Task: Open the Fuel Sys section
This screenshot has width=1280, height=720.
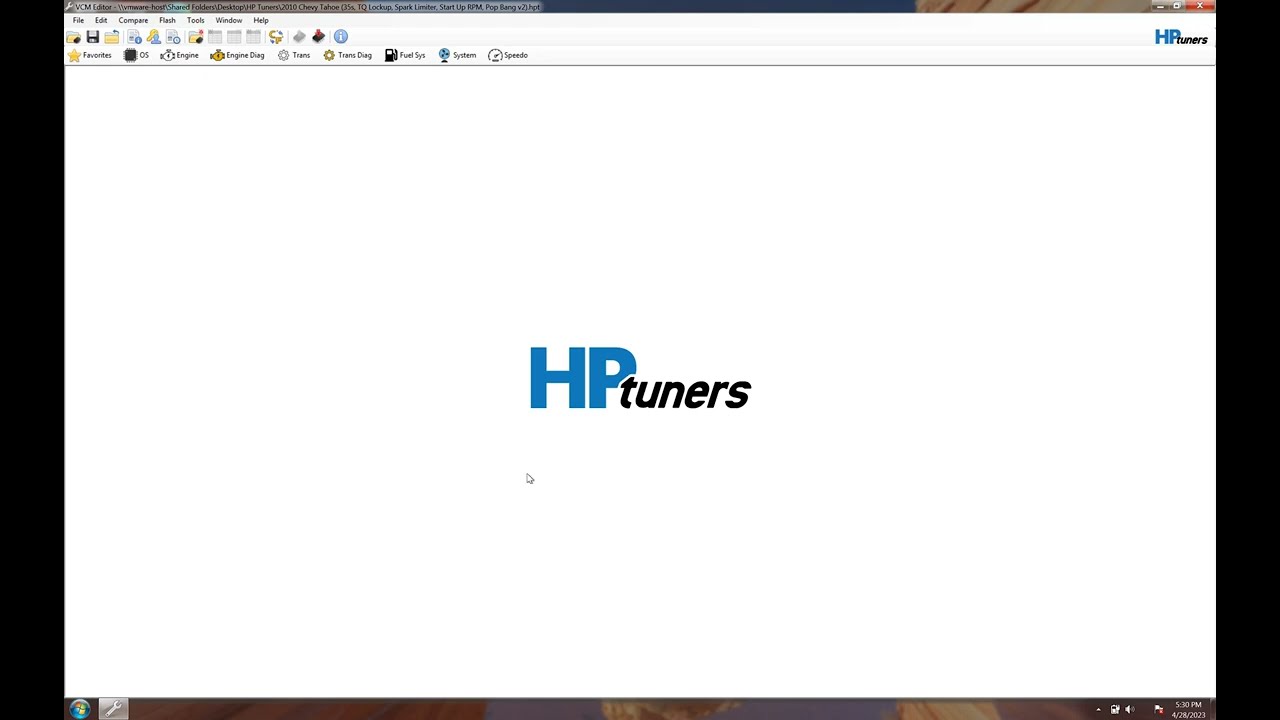Action: click(405, 55)
